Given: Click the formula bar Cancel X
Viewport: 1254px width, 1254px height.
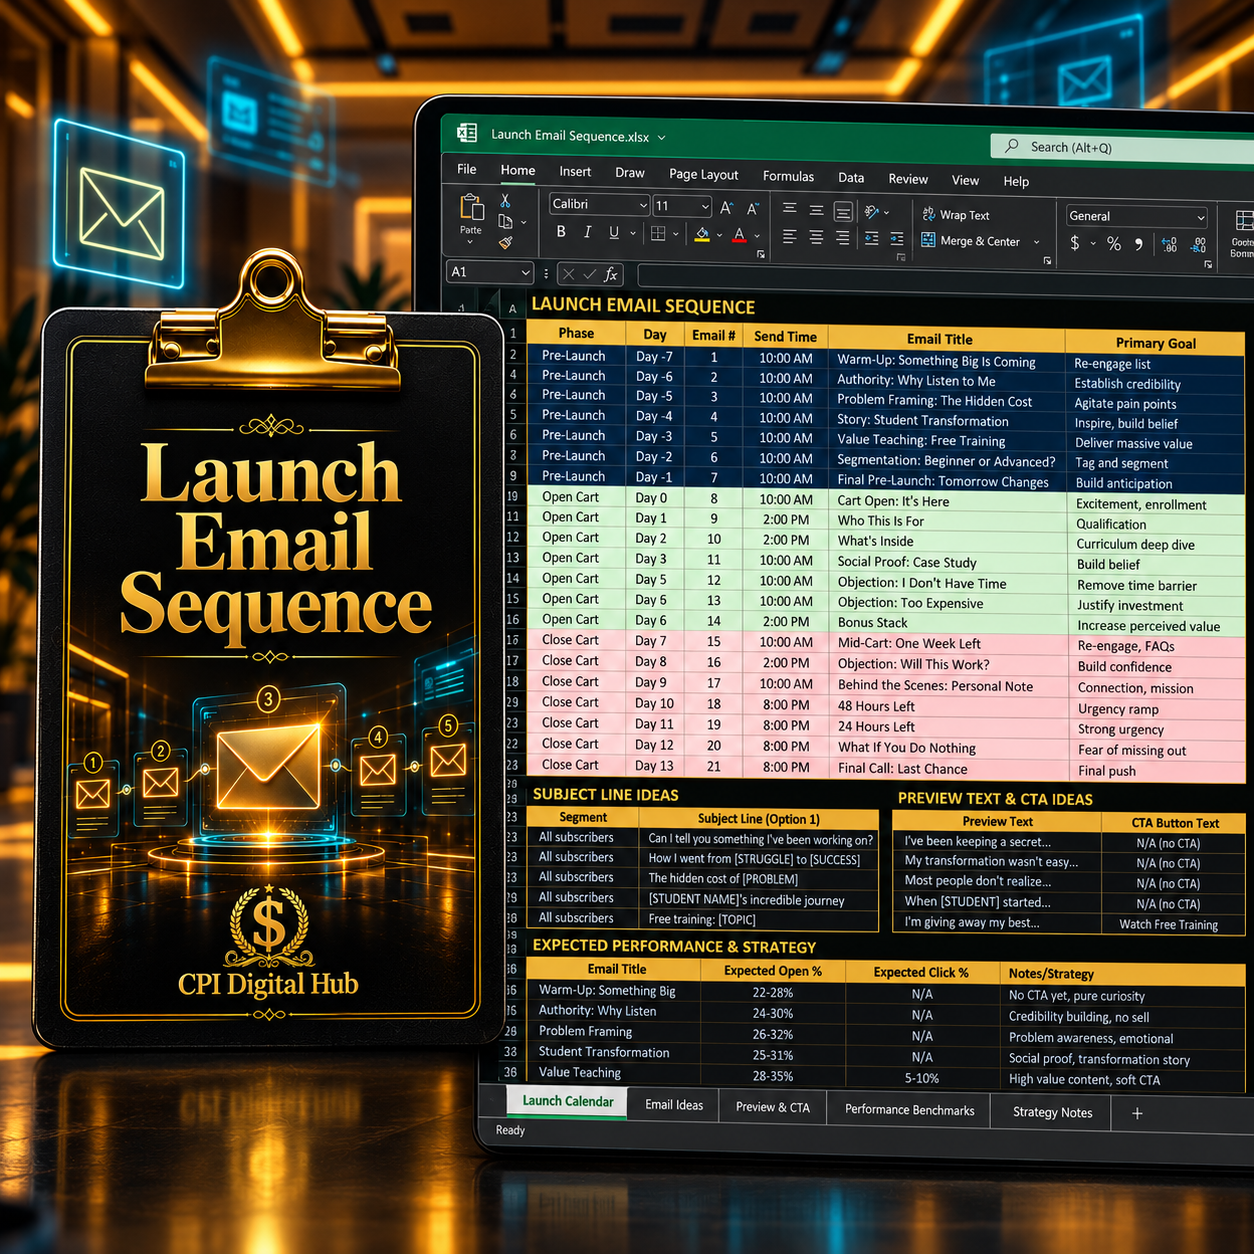Looking at the screenshot, I should [568, 274].
